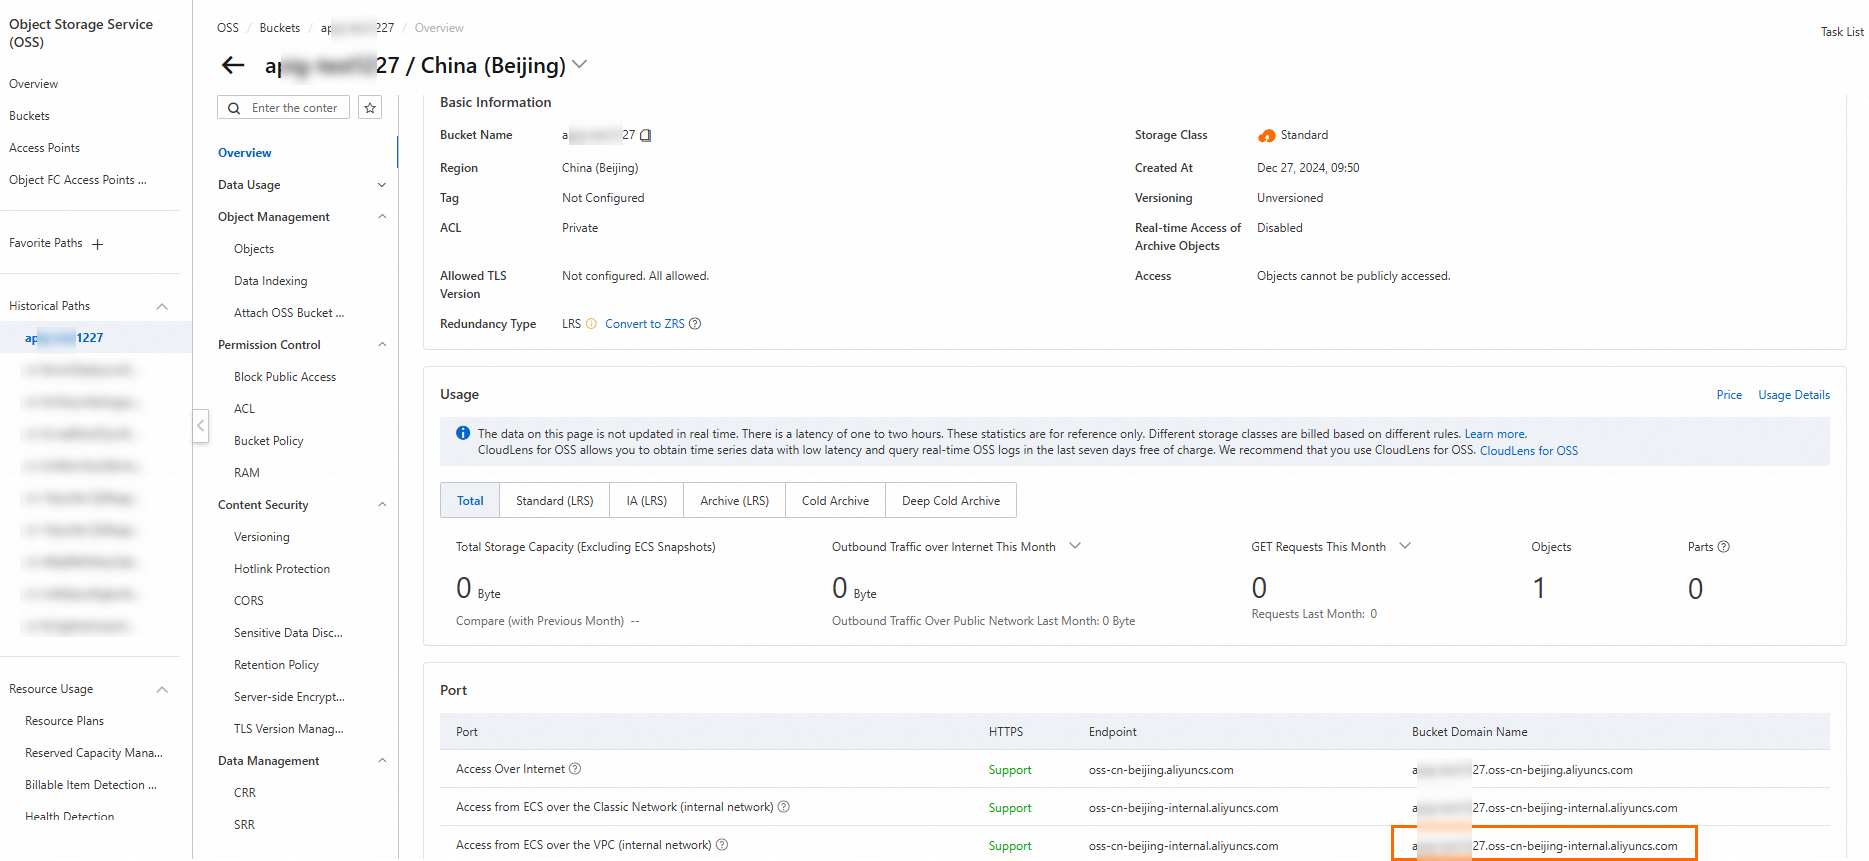Image resolution: width=1869 pixels, height=861 pixels.
Task: Collapse the Content Security section
Action: [382, 505]
